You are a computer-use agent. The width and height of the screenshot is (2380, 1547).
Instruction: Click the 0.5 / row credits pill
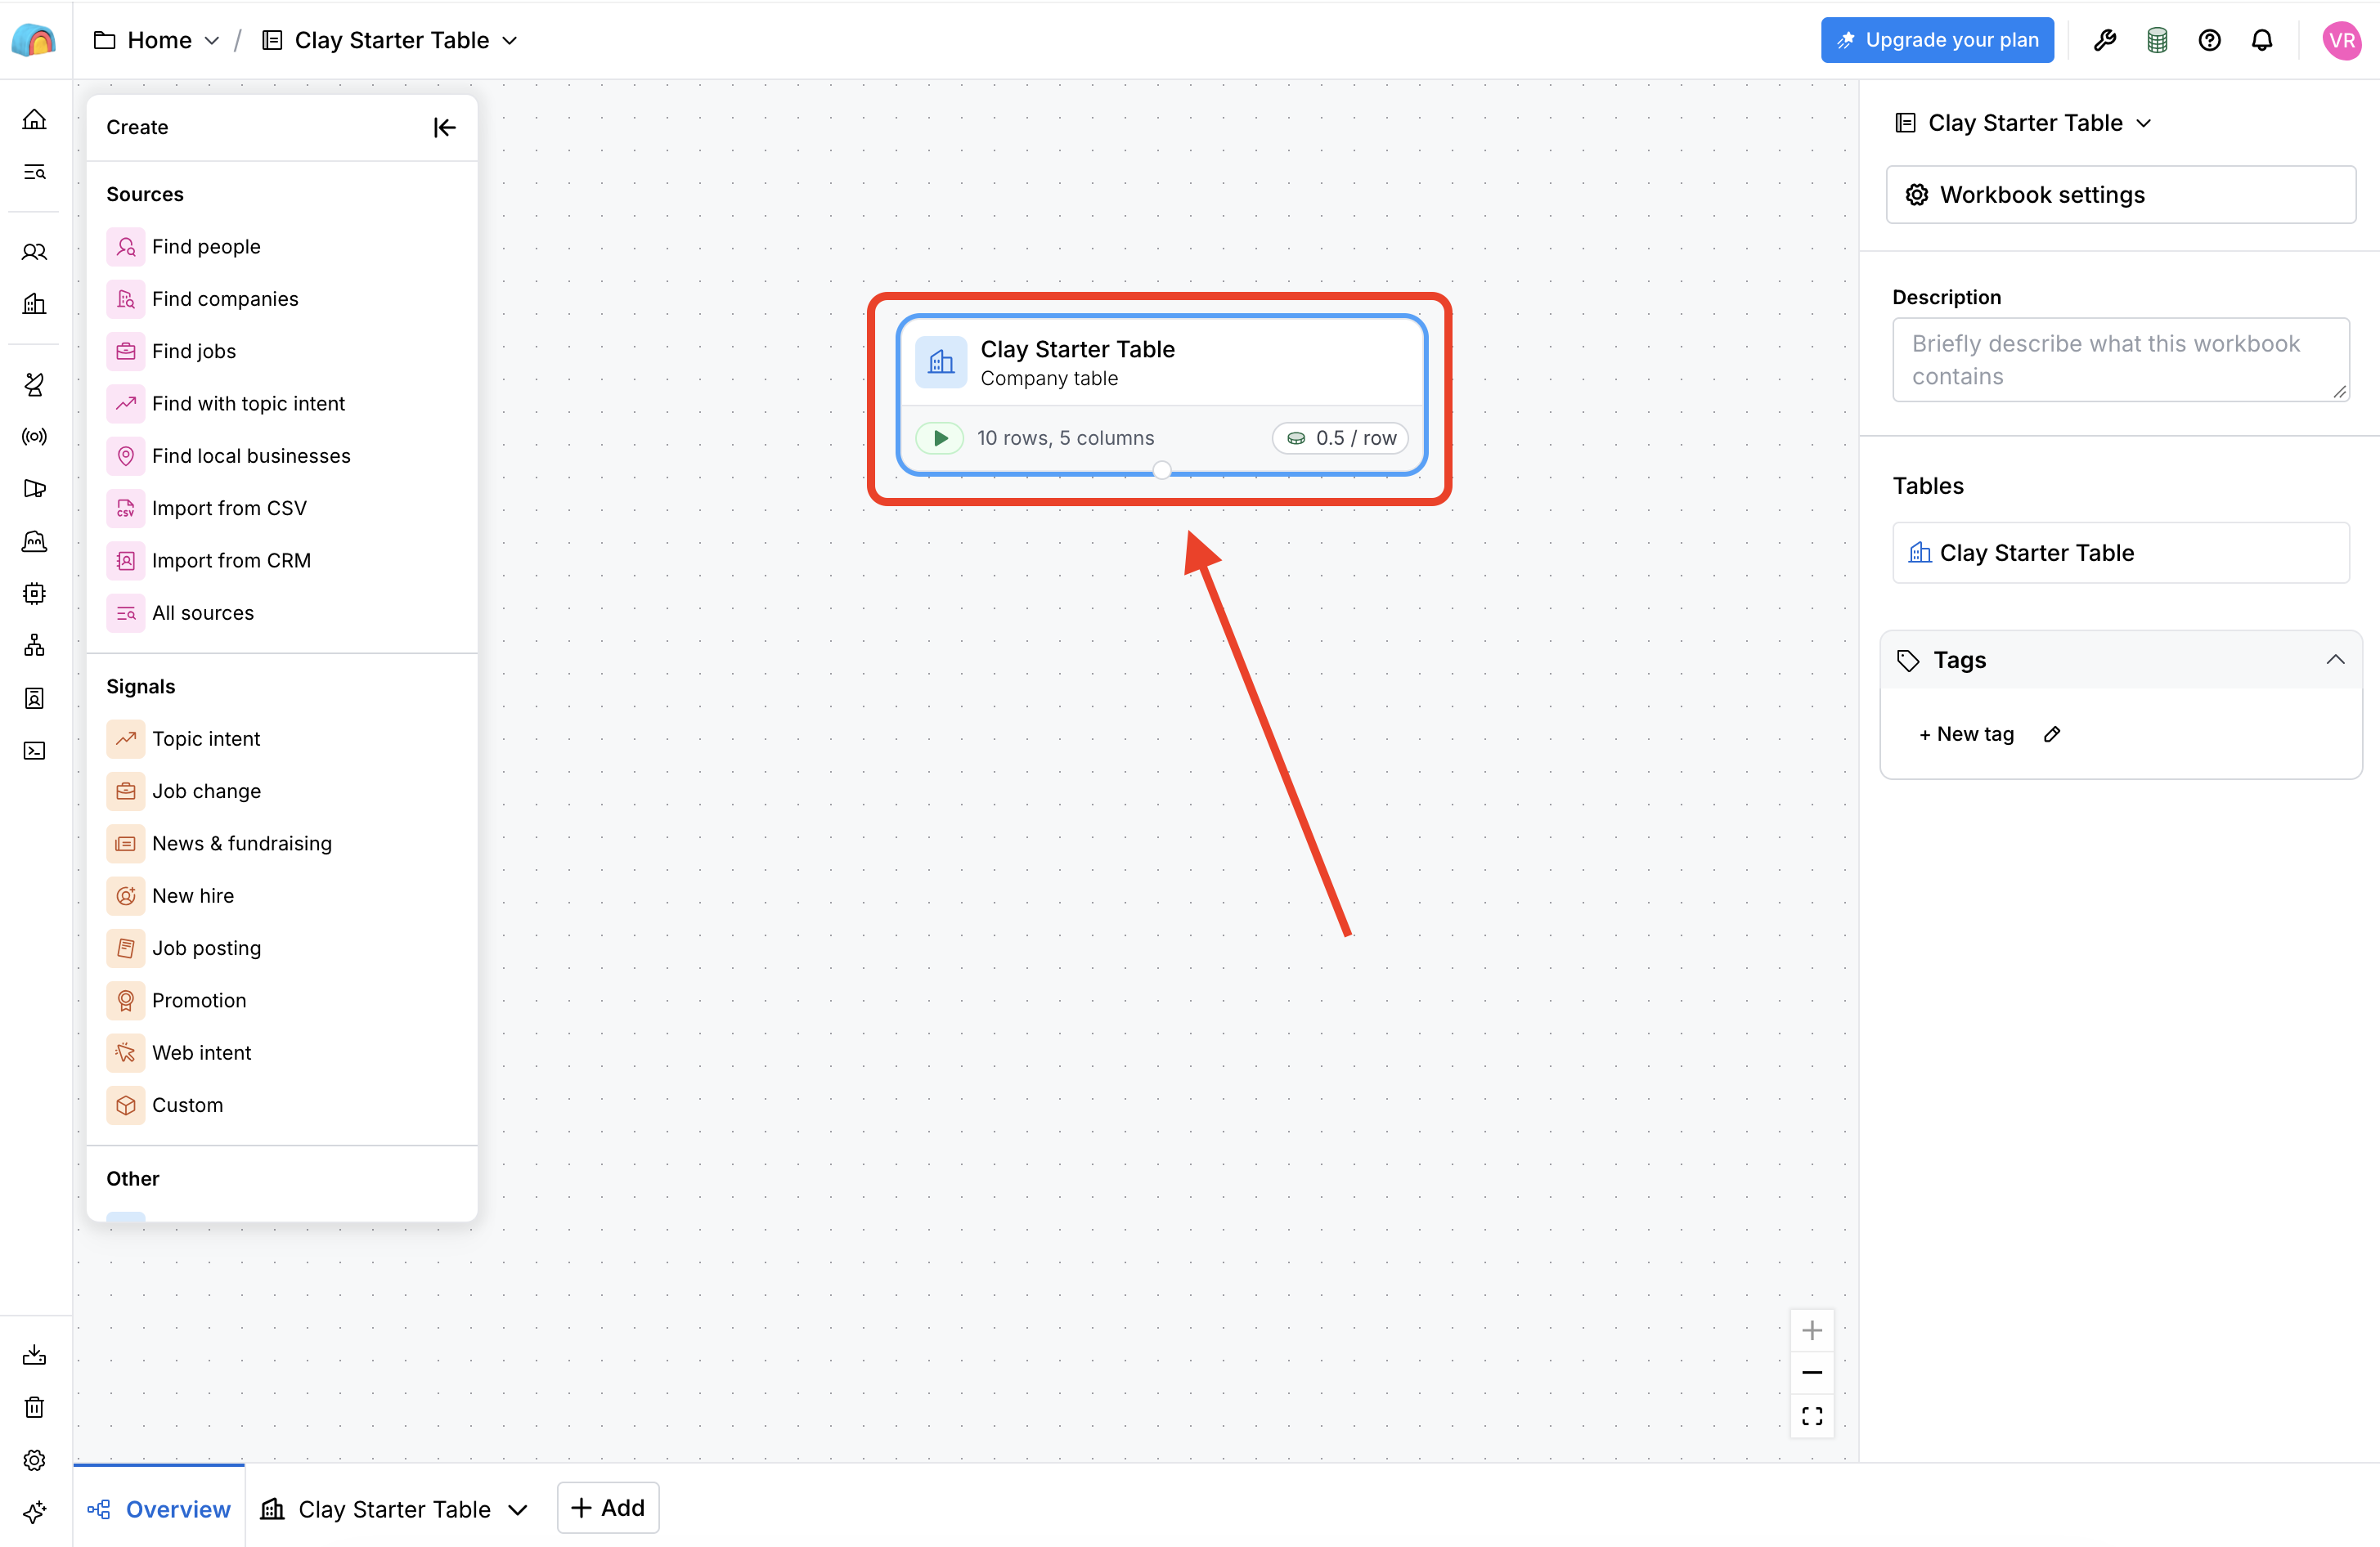[x=1340, y=438]
